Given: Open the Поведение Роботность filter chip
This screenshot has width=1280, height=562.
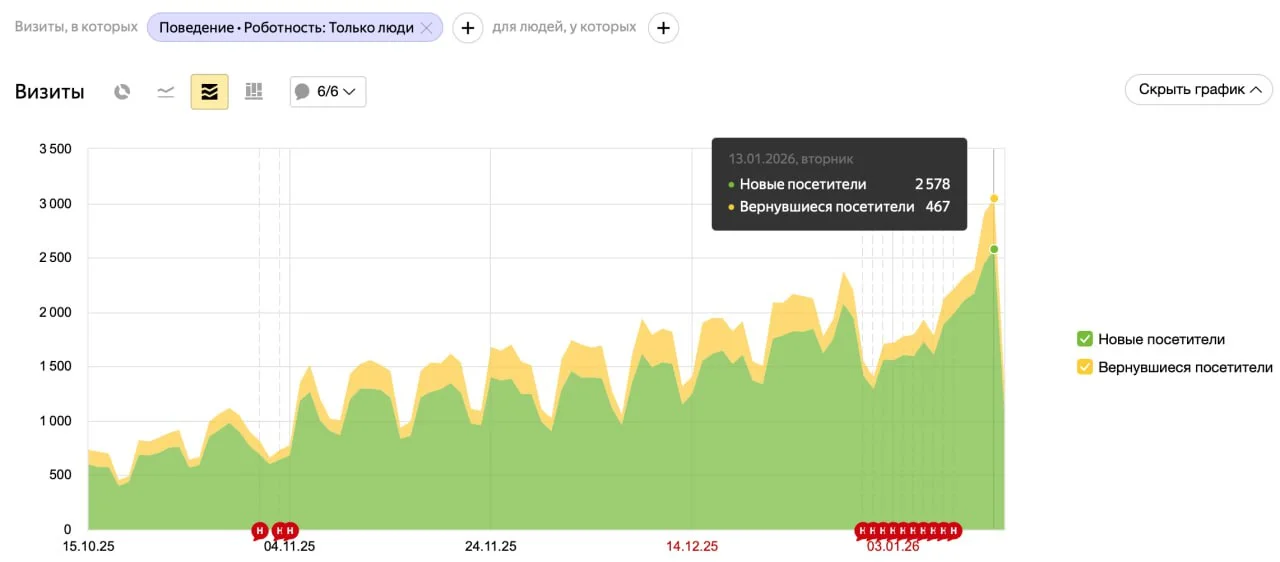Looking at the screenshot, I should (286, 28).
